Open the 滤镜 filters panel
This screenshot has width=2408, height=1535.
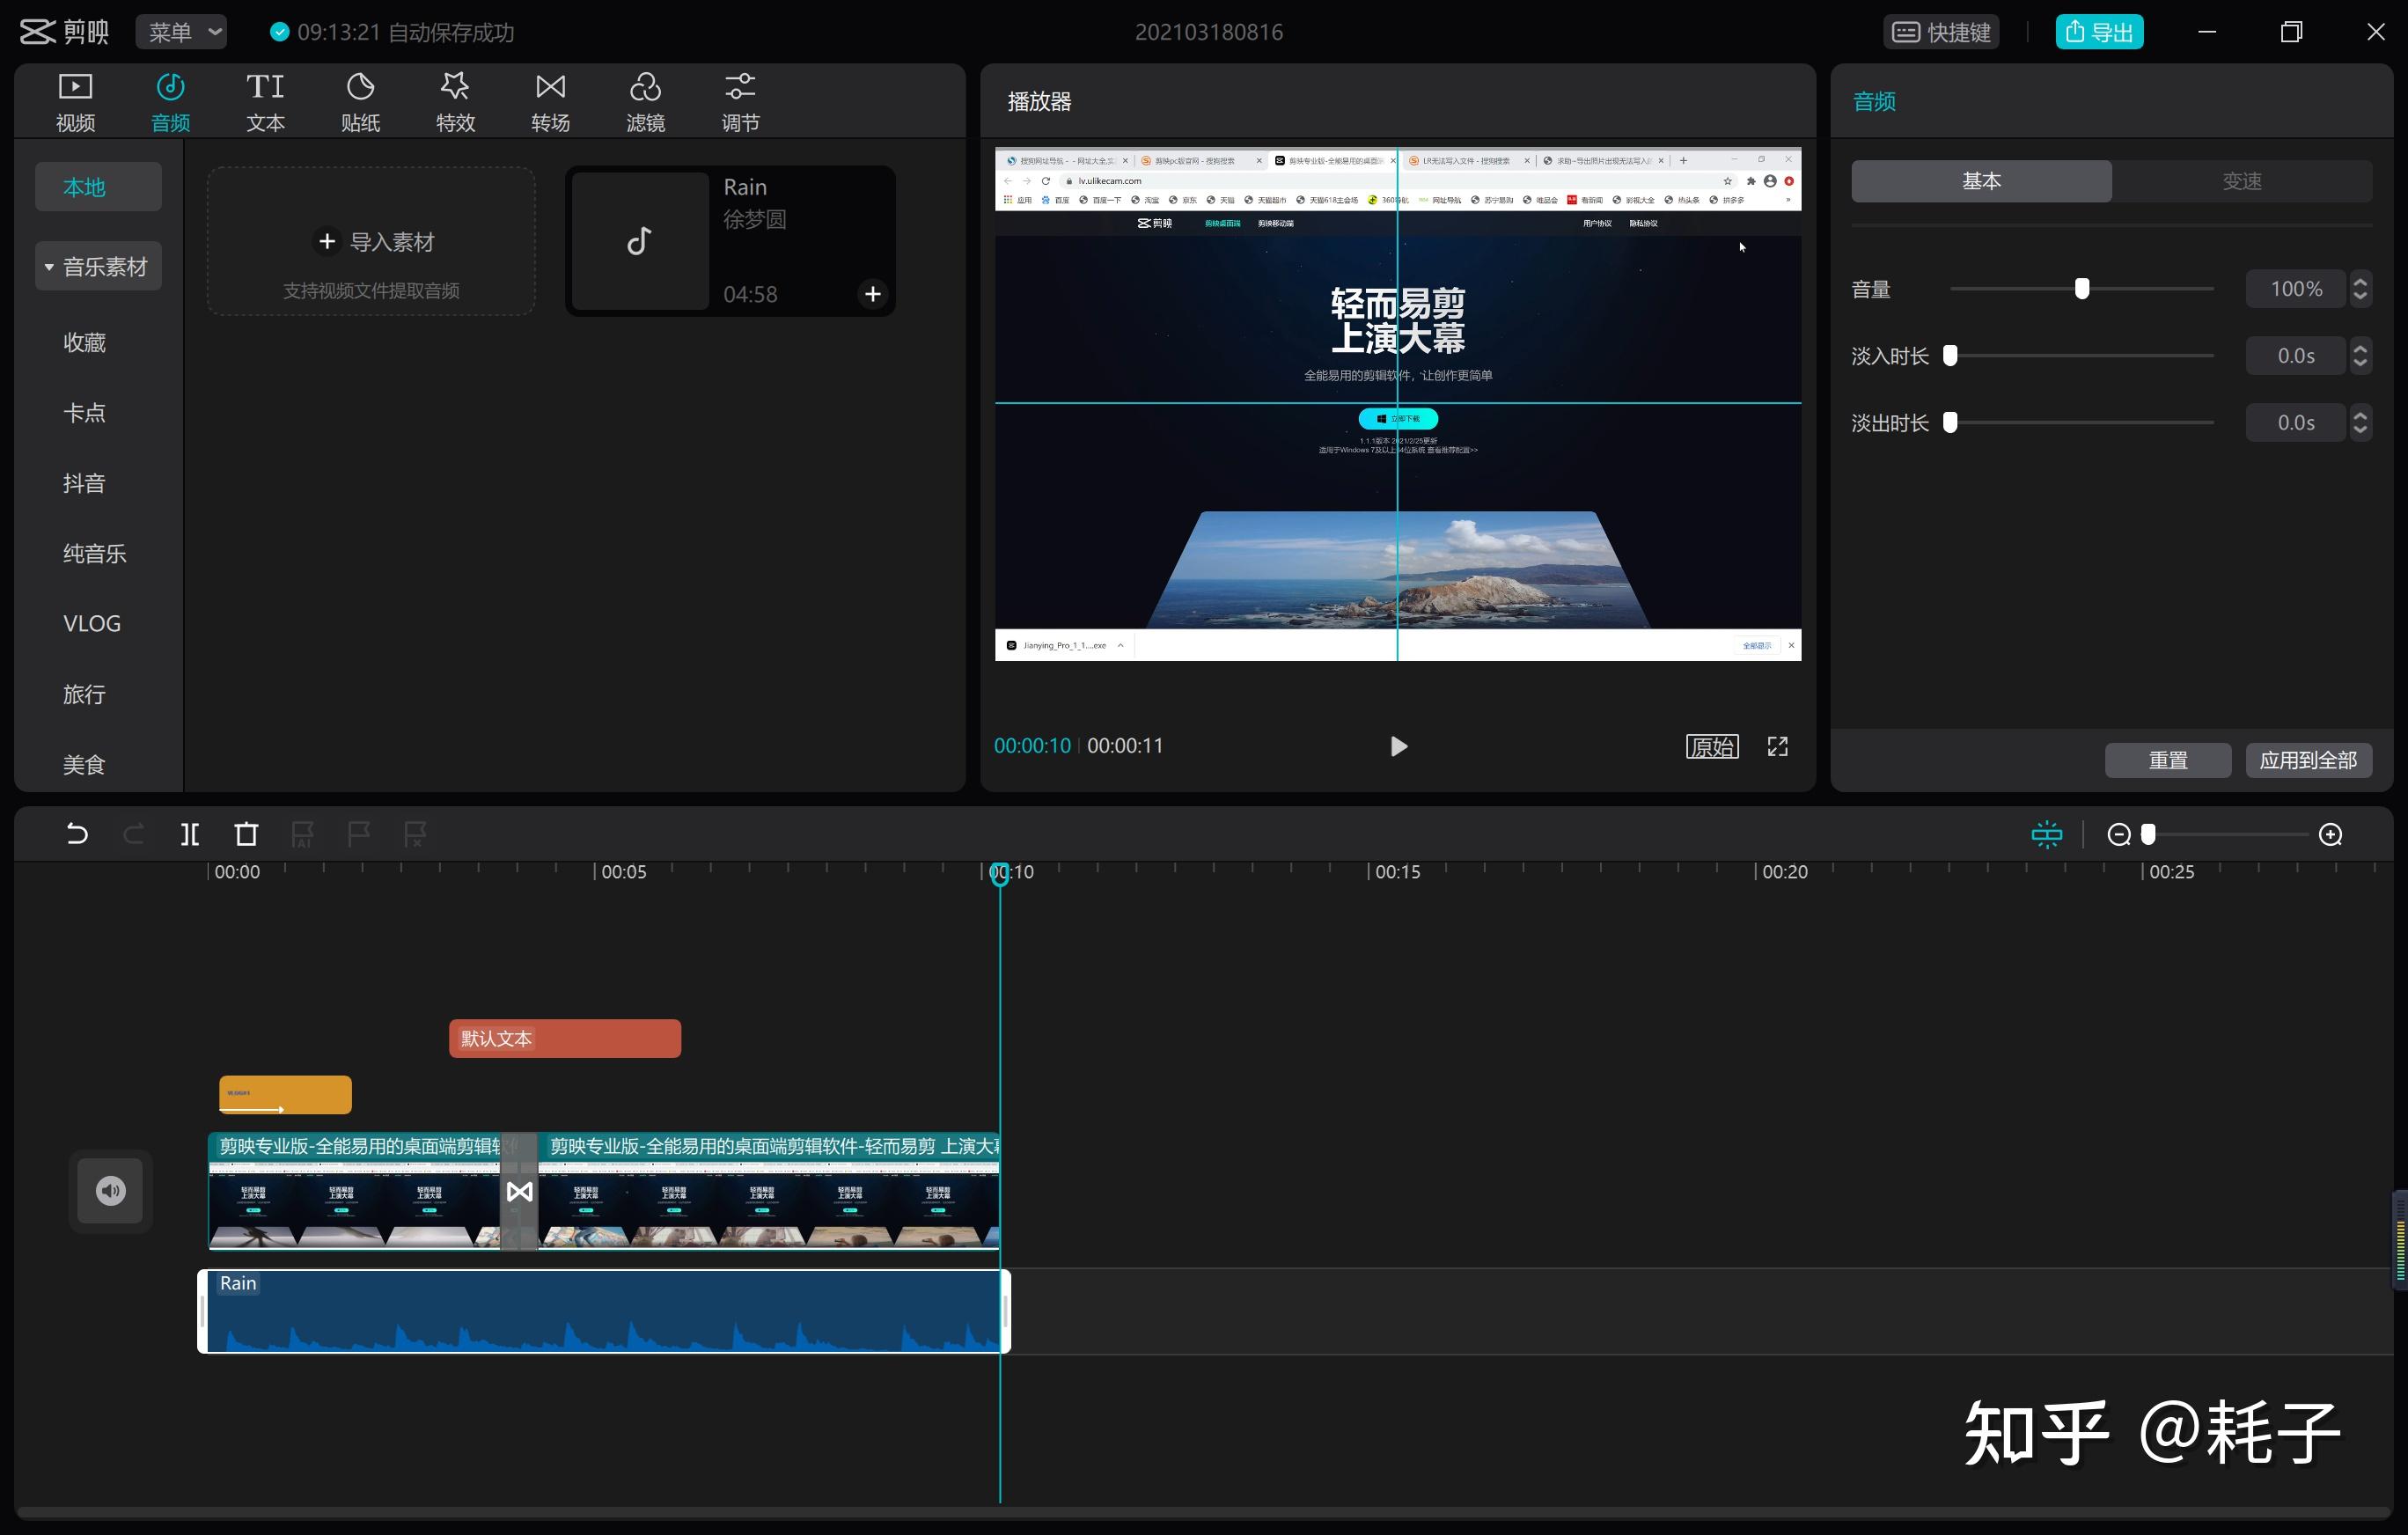645,102
